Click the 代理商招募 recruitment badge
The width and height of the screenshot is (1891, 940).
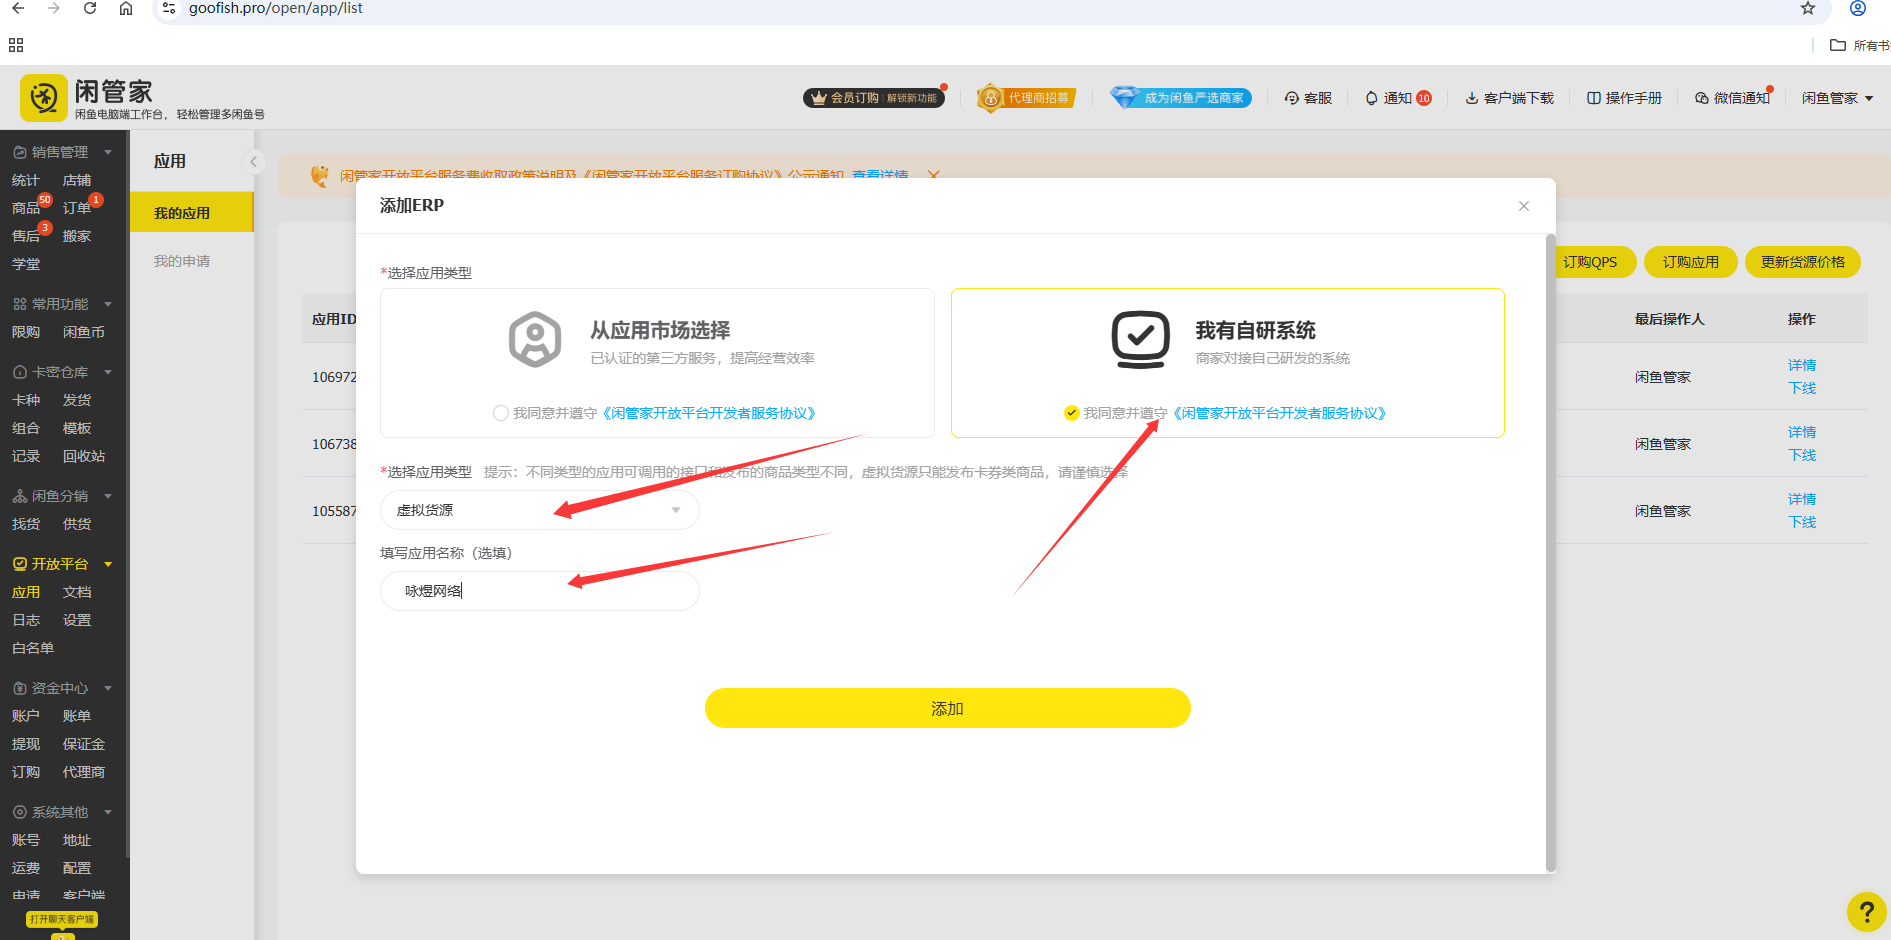tap(1026, 97)
